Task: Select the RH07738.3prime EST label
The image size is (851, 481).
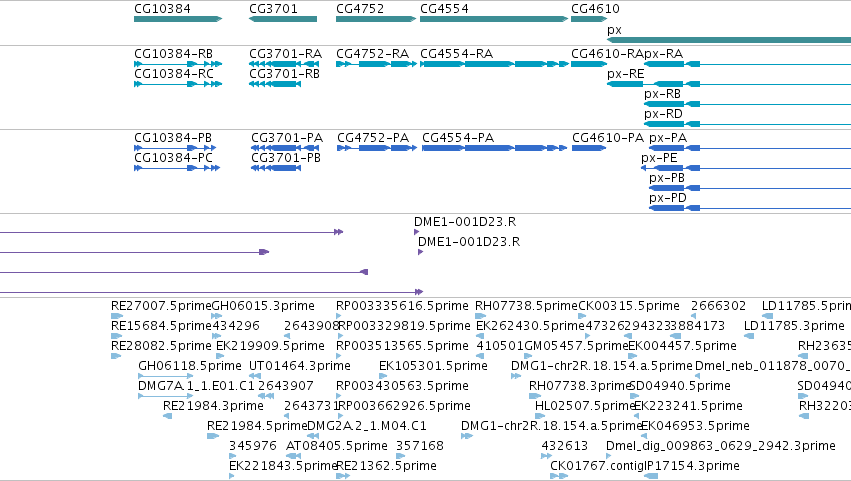Action: tap(579, 386)
